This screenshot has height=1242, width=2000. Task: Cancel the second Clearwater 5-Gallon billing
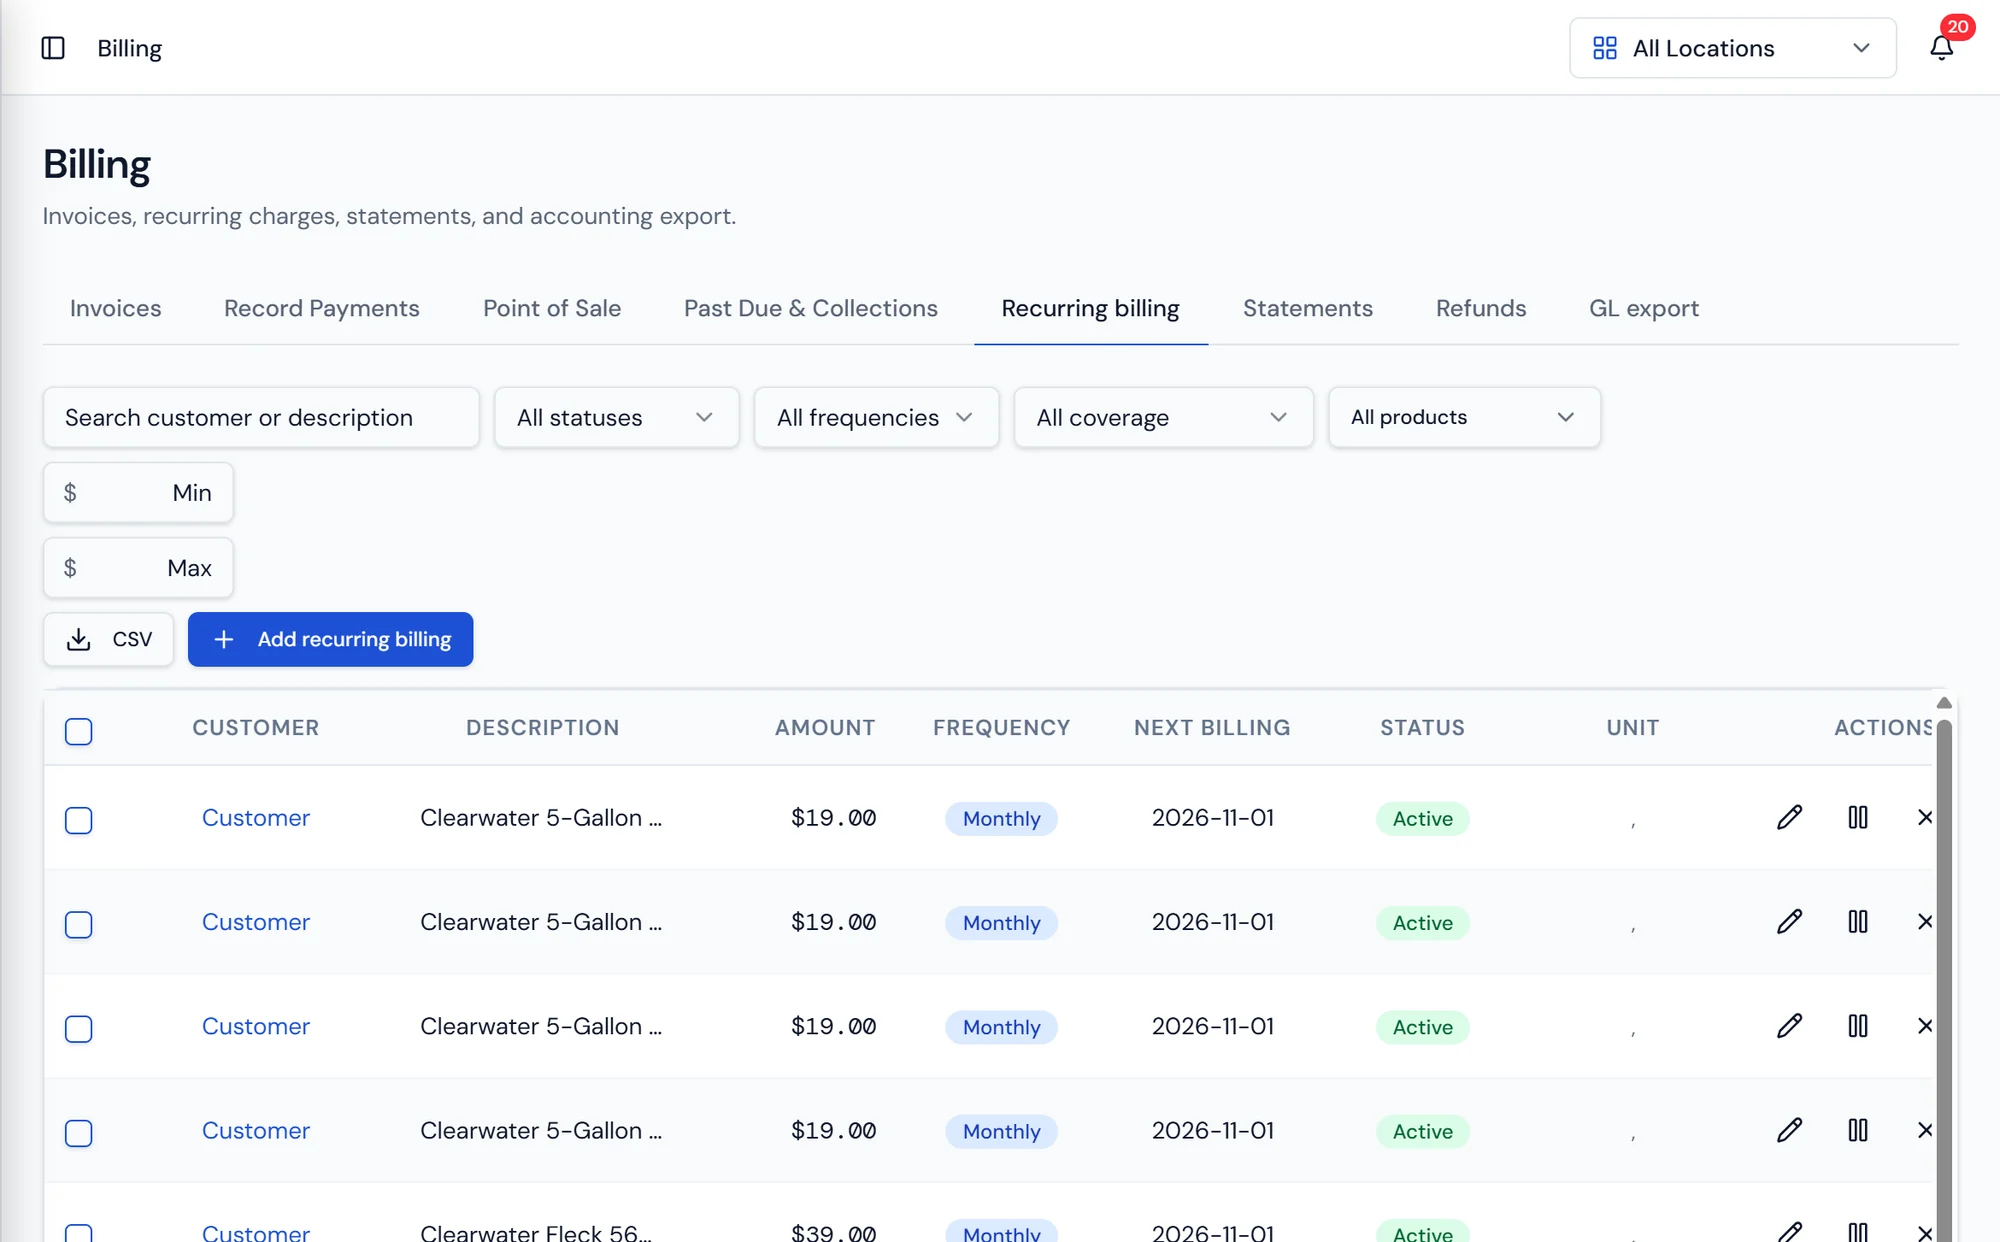(x=1924, y=922)
